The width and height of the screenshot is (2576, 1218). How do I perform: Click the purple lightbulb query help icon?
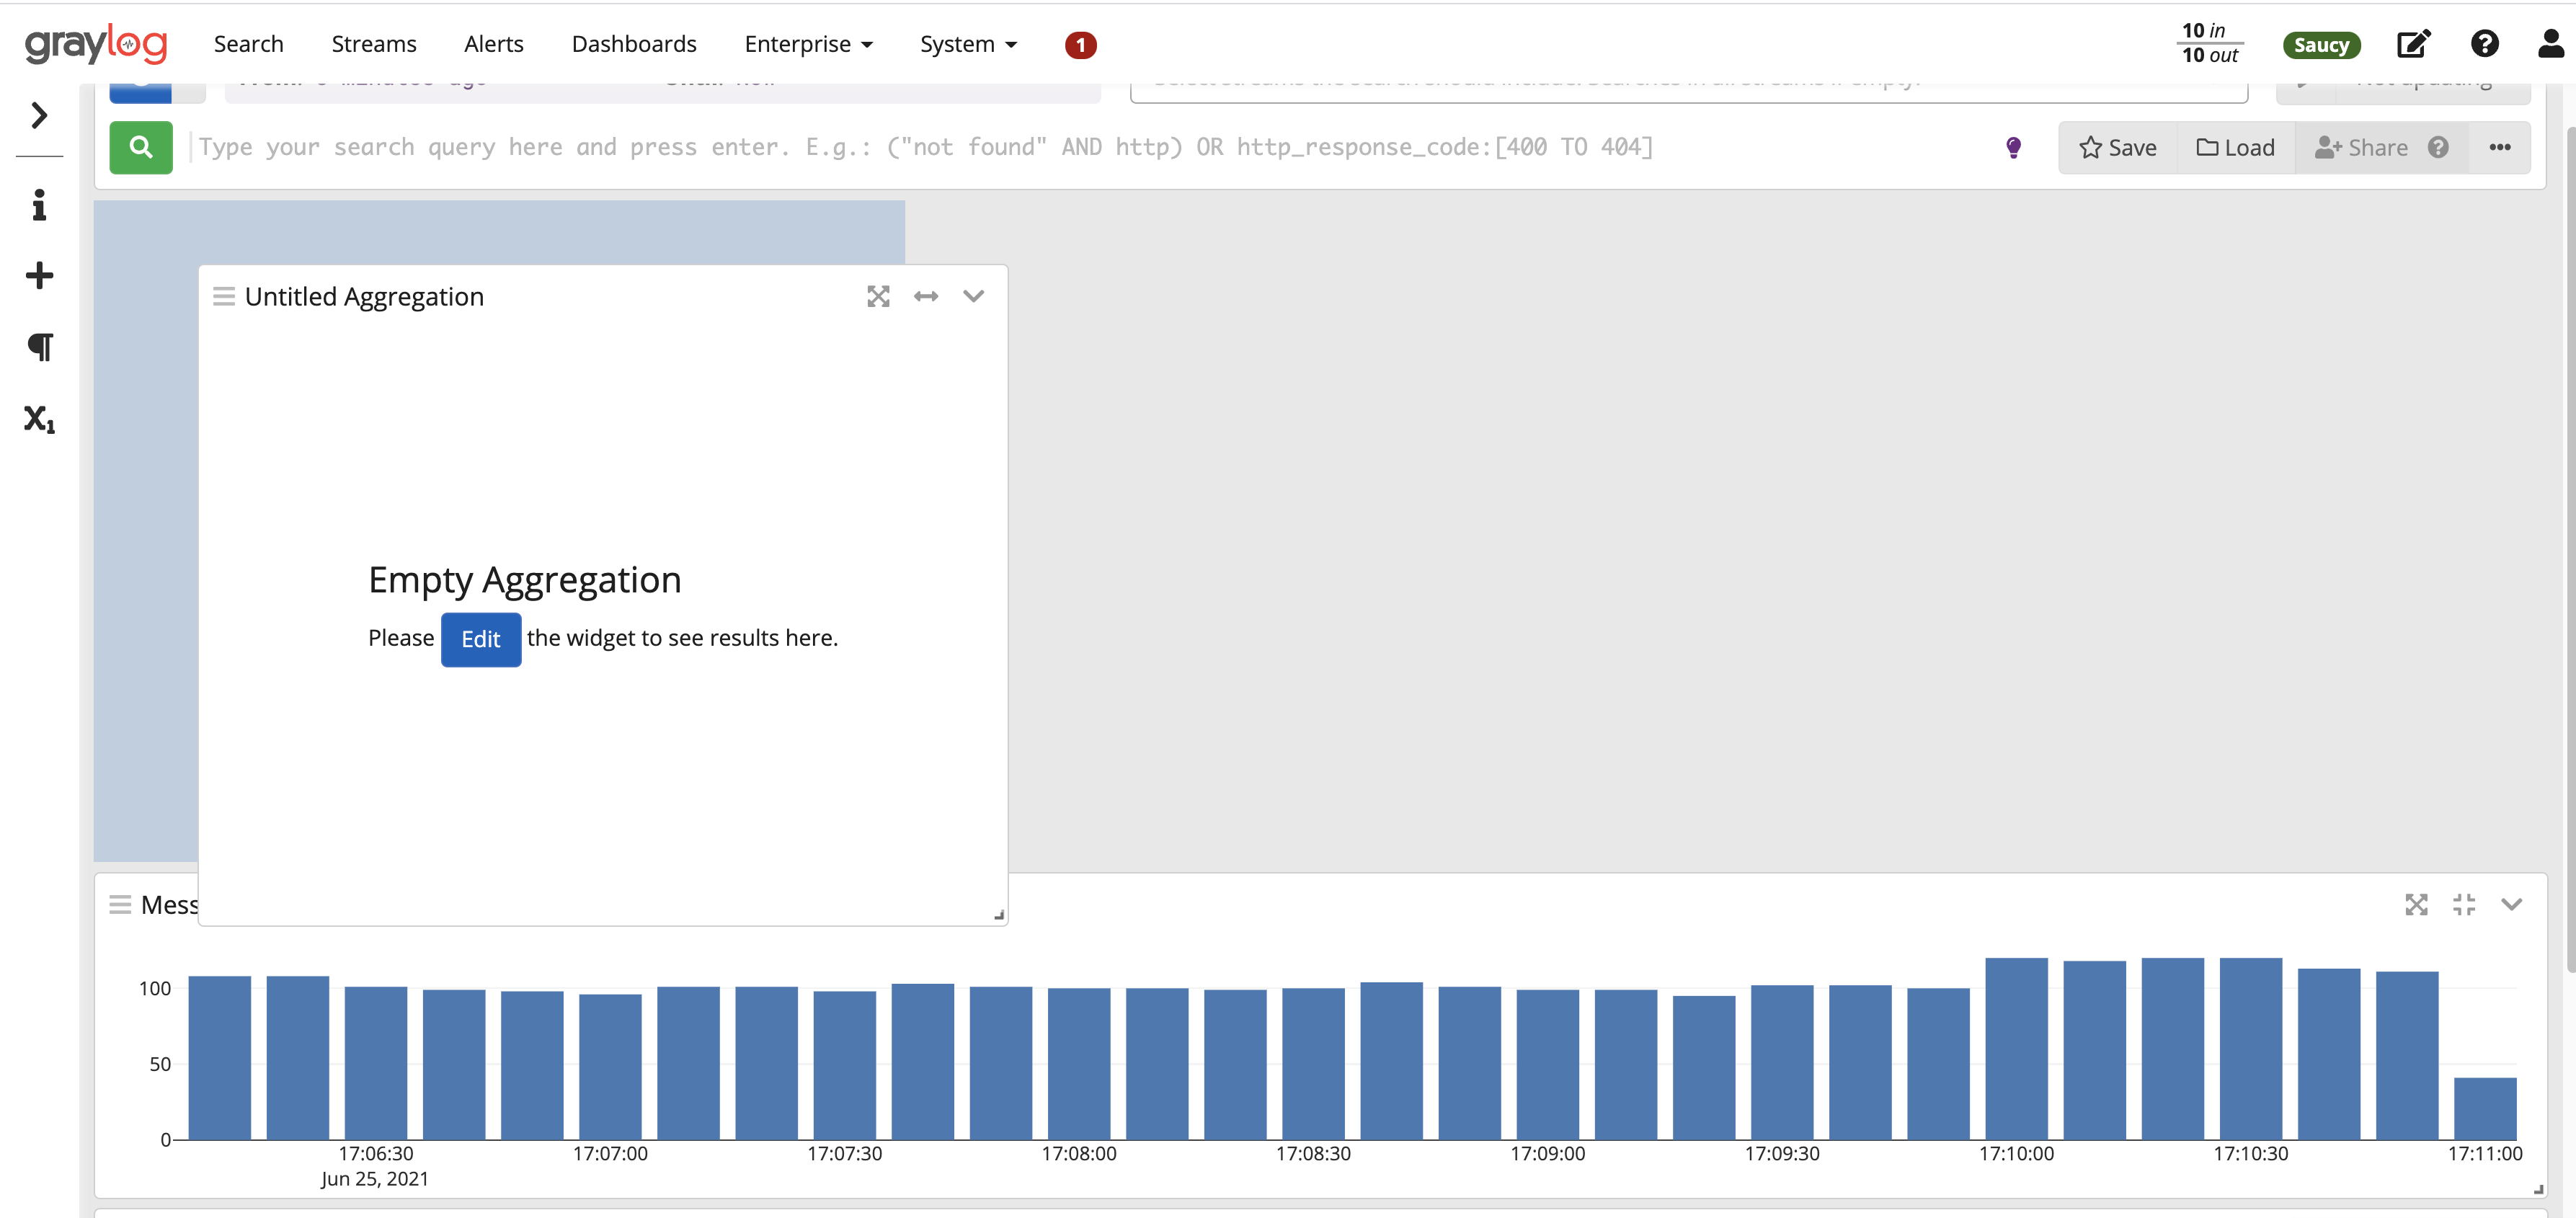coord(2013,147)
